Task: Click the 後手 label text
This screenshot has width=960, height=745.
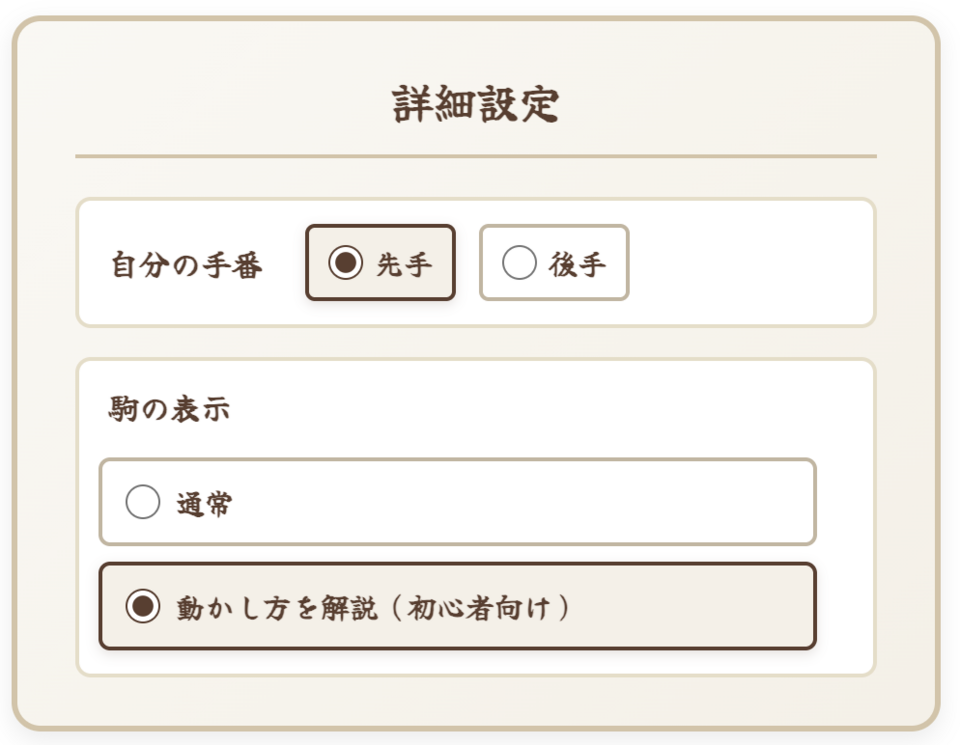Action: pos(577,264)
